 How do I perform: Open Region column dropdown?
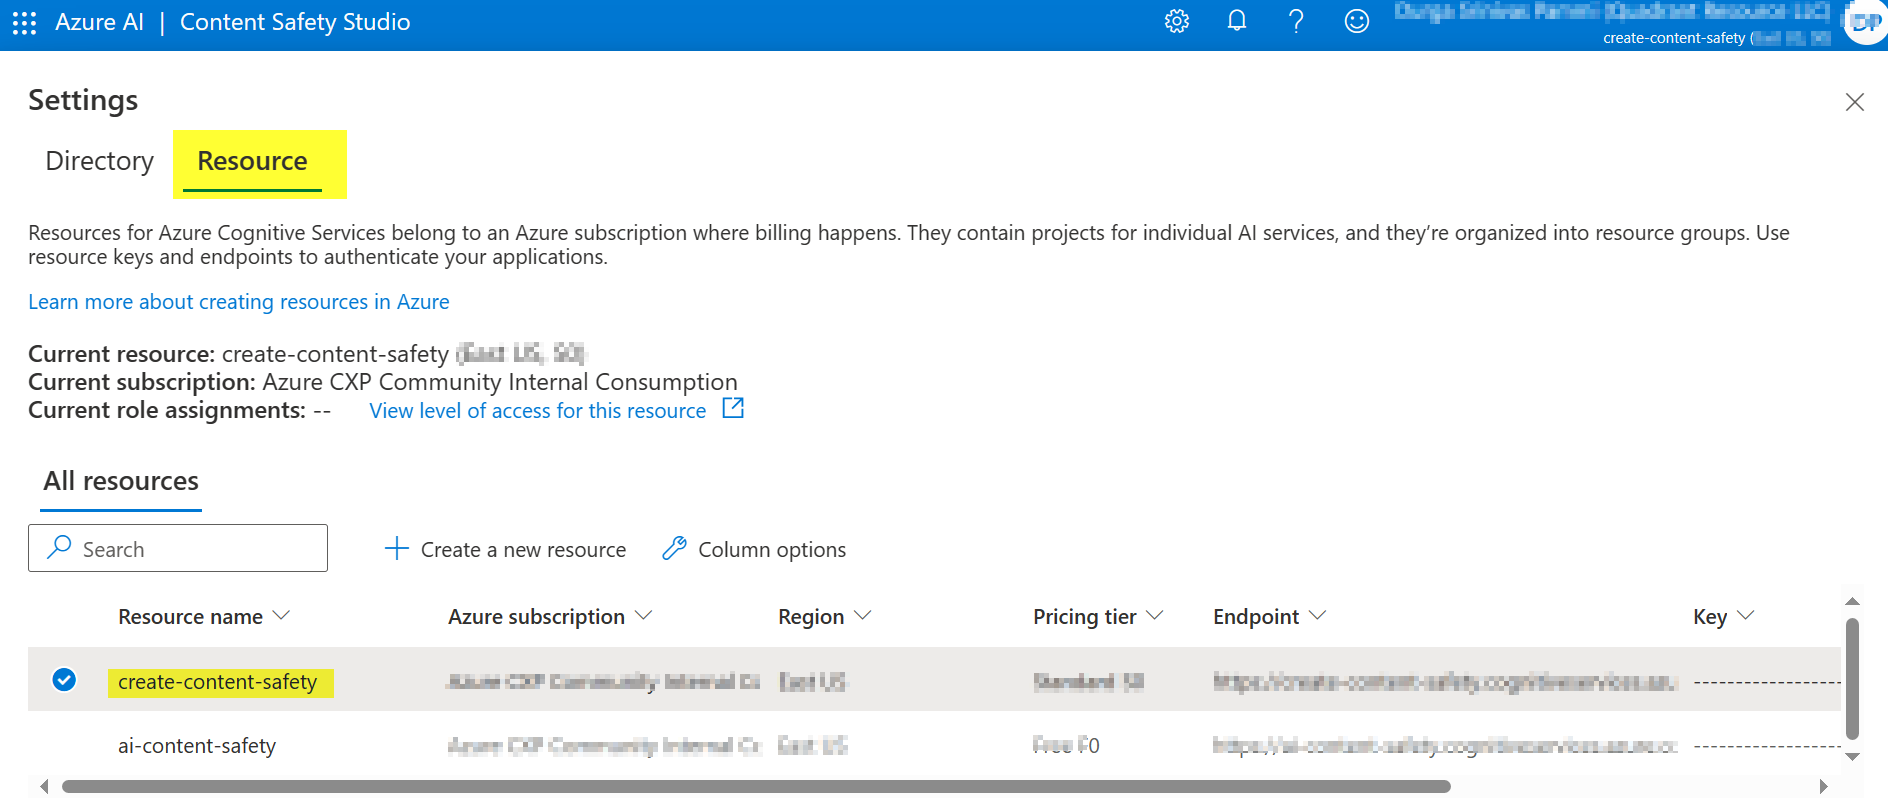[x=863, y=615]
